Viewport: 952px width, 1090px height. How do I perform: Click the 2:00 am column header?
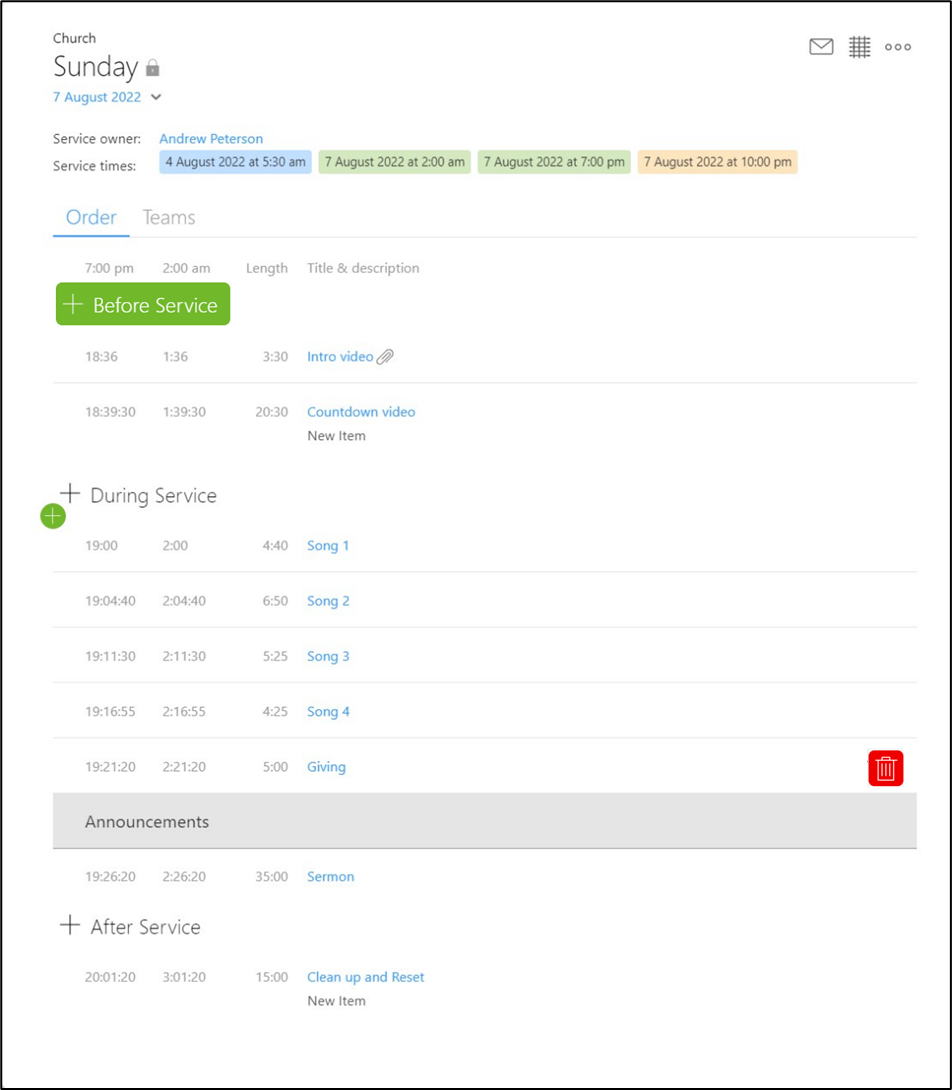186,268
